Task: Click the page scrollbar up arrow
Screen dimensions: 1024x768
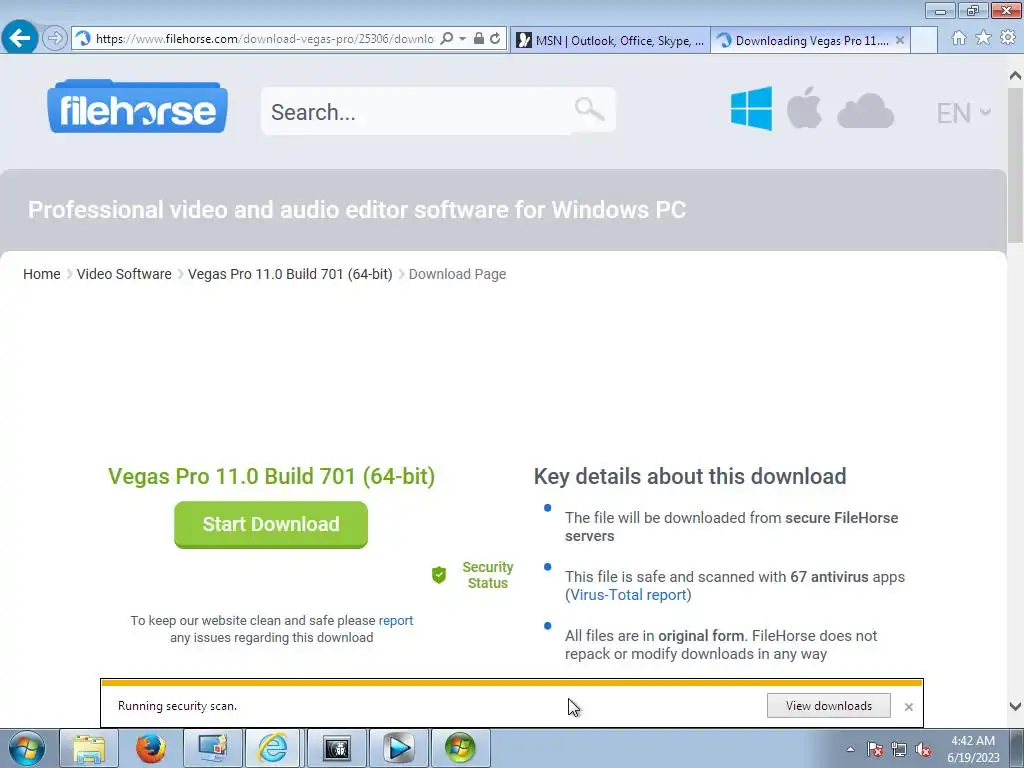Action: point(1015,75)
